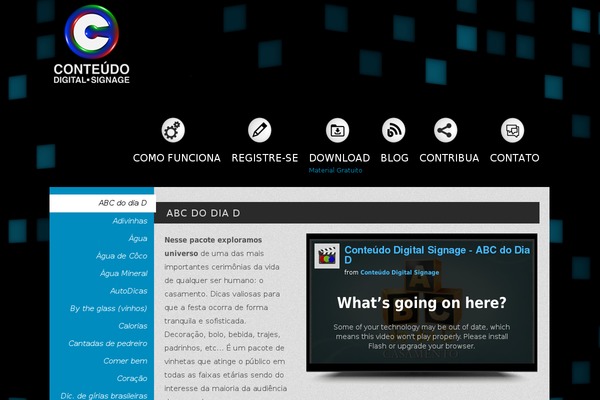Click the pencil icon above Registre-se
Viewport: 600px width, 400px height.
[x=259, y=130]
